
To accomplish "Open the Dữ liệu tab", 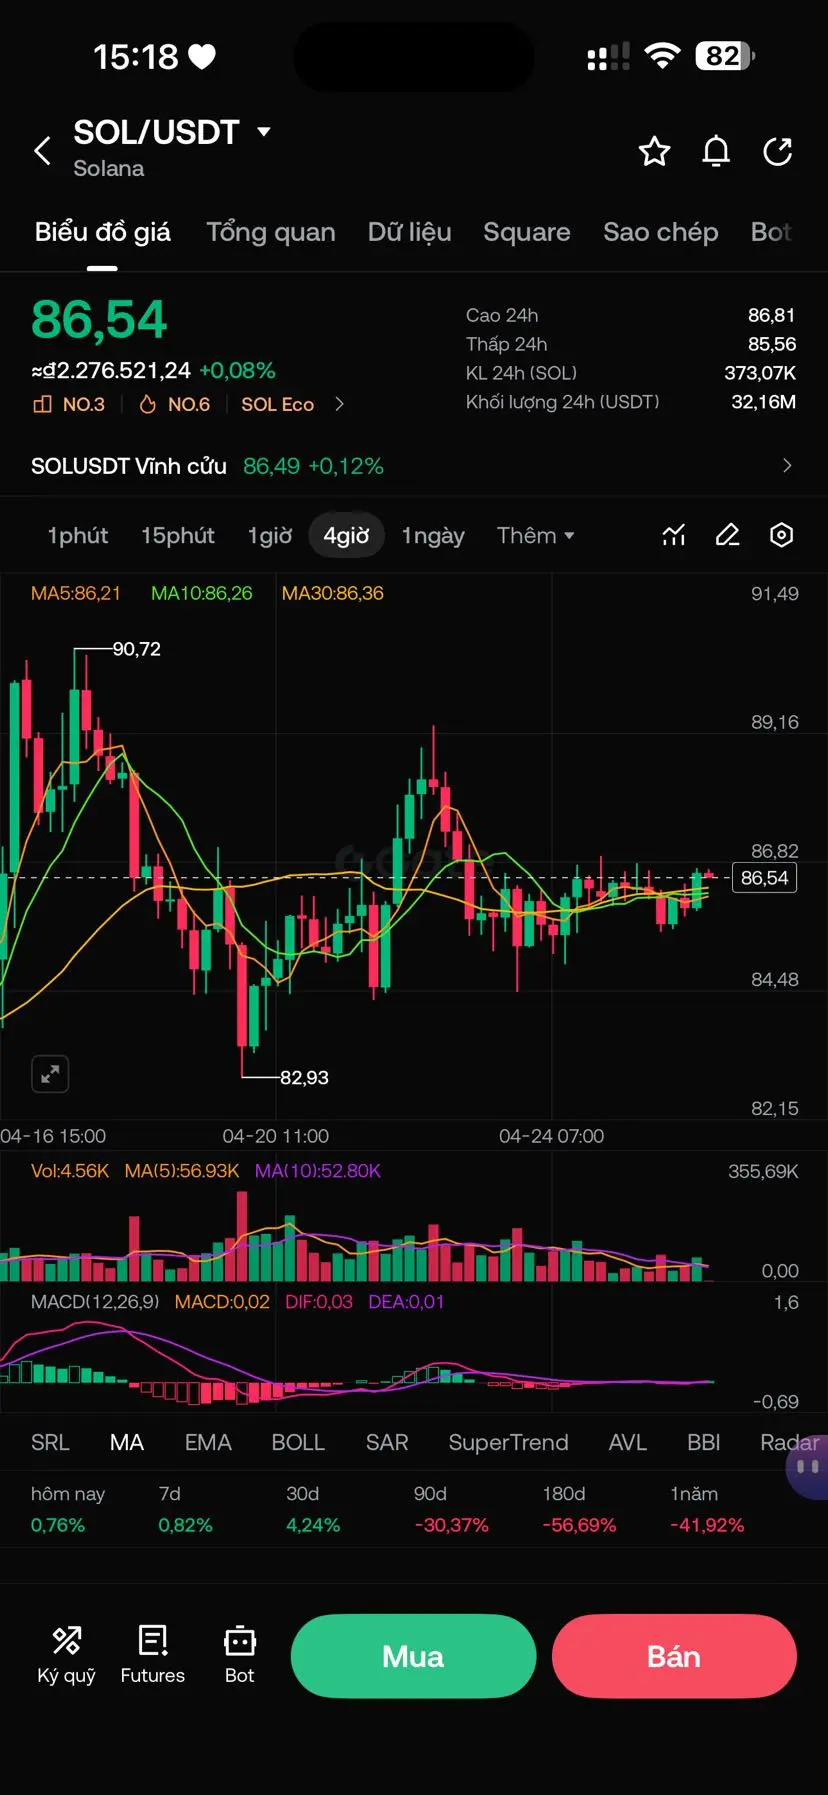I will coord(409,232).
